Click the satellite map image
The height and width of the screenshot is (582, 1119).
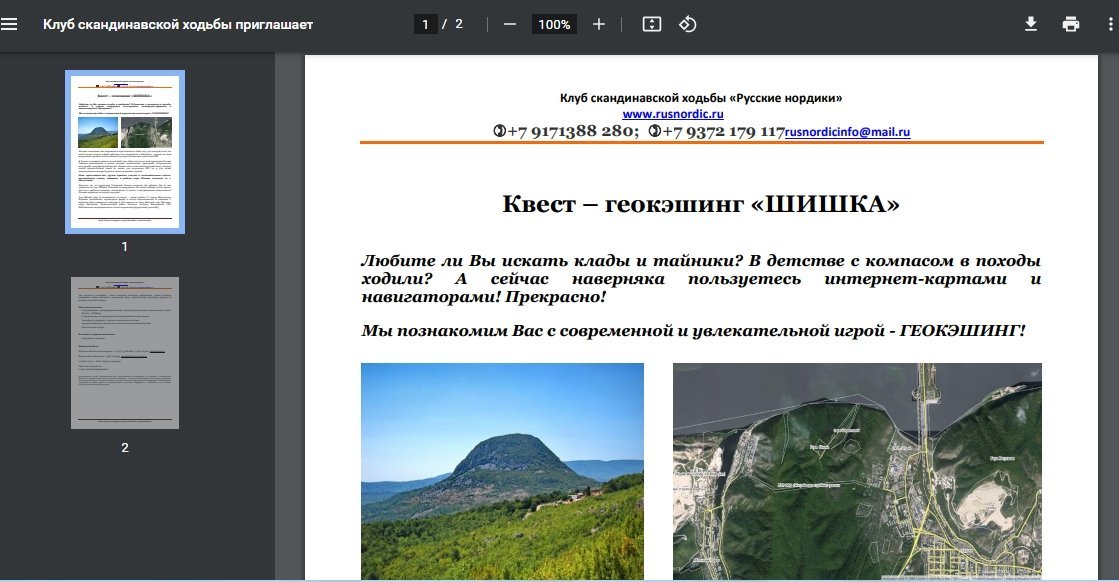pyautogui.click(x=857, y=470)
